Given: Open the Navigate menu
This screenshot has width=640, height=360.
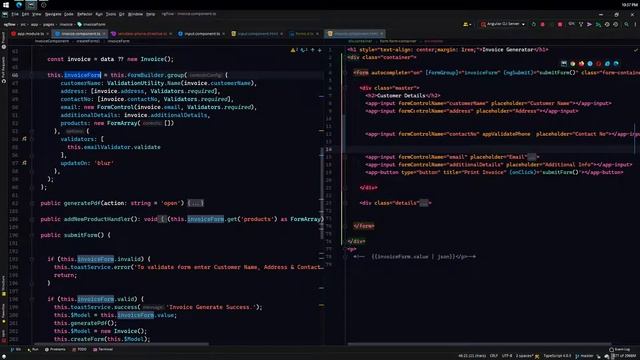Looking at the screenshot, I should [53, 14].
